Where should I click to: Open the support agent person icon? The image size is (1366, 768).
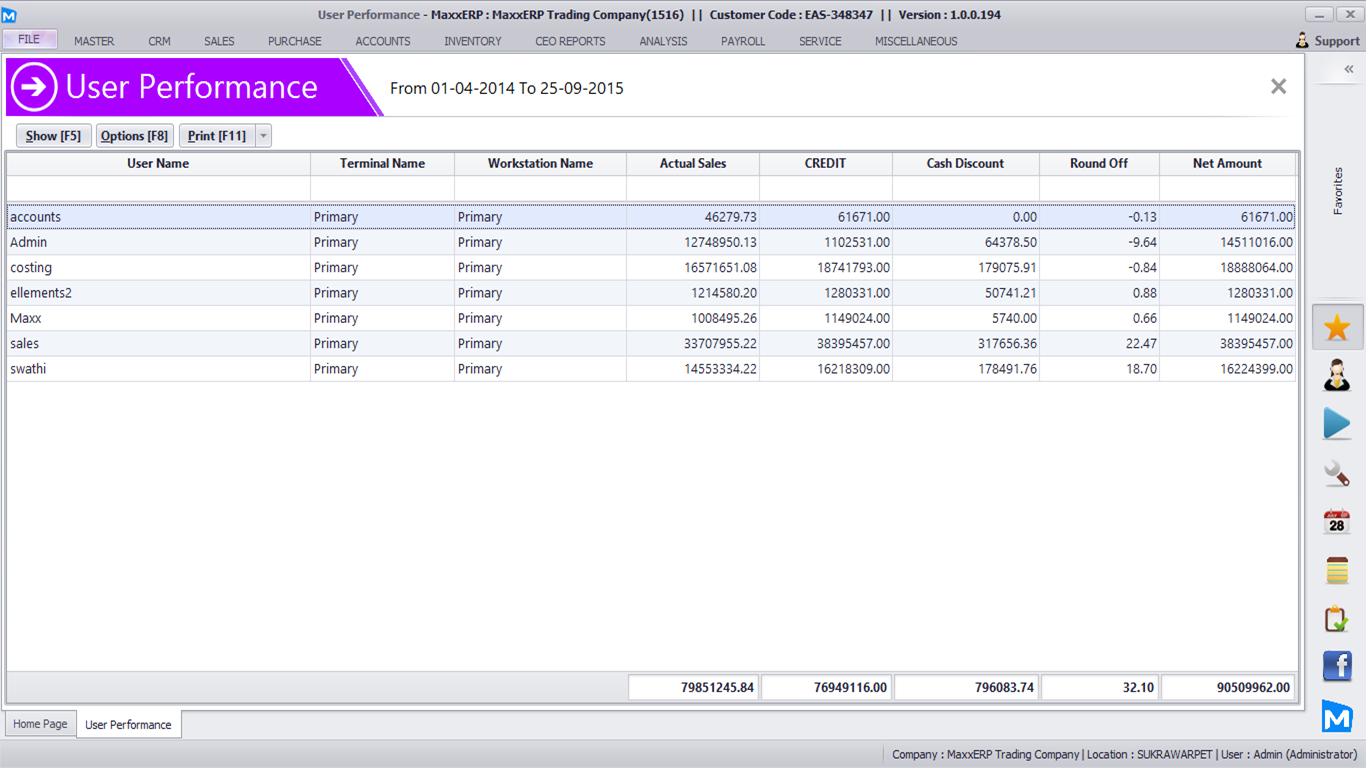1337,375
